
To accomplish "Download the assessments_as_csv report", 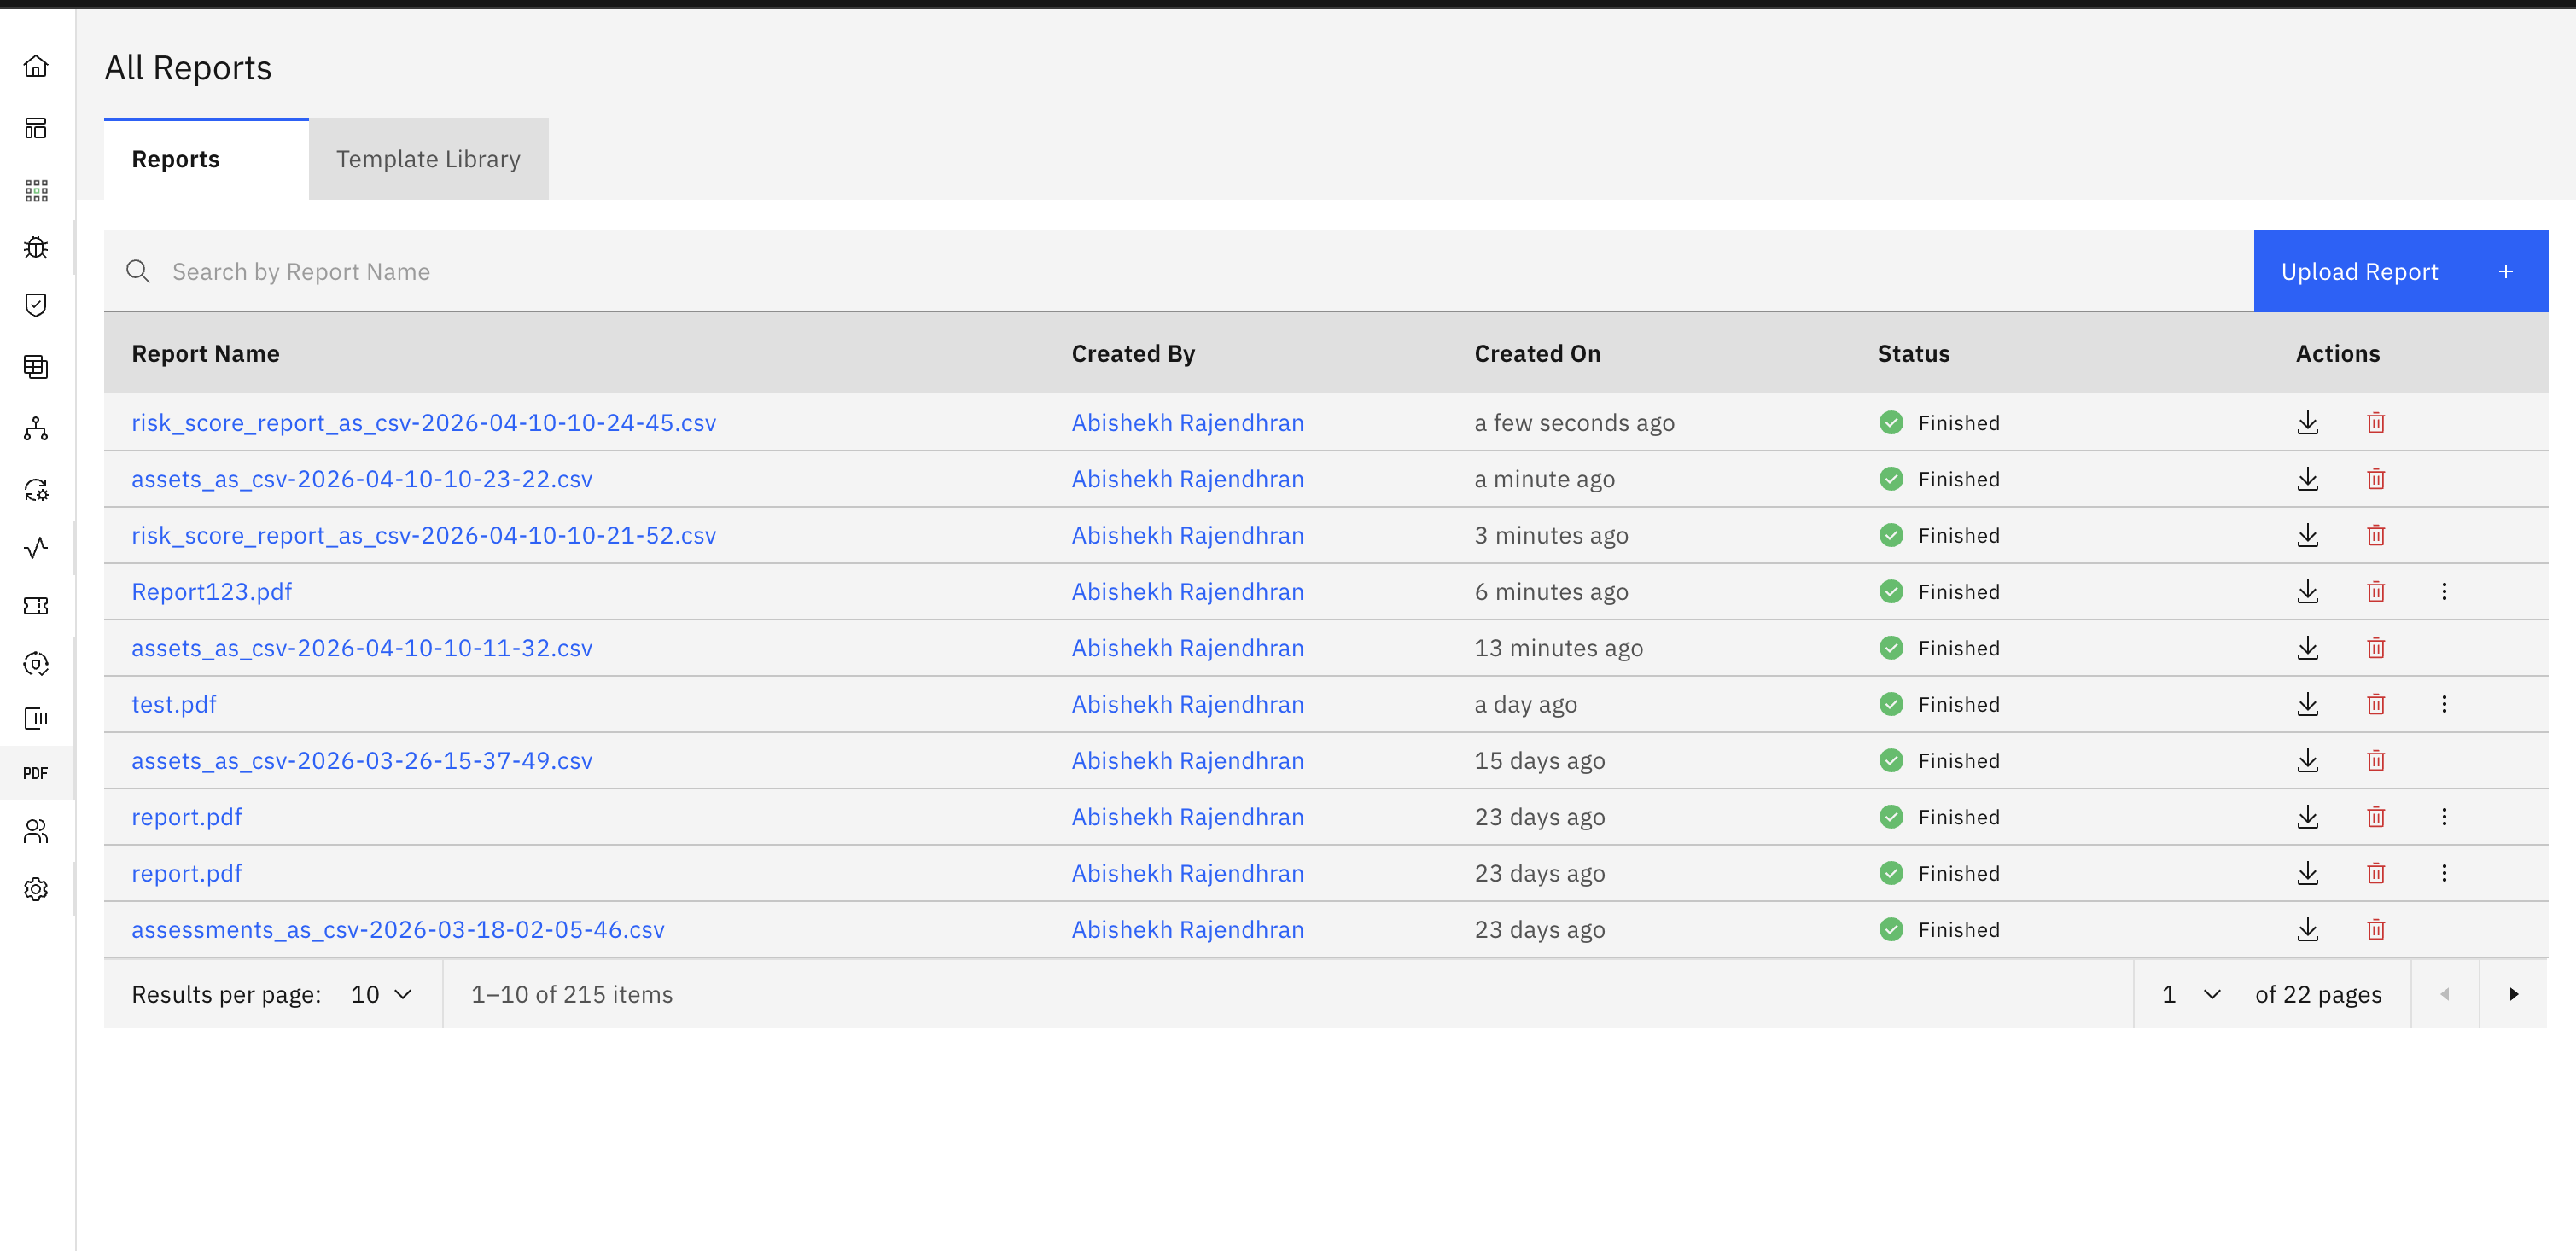I will (x=2307, y=929).
